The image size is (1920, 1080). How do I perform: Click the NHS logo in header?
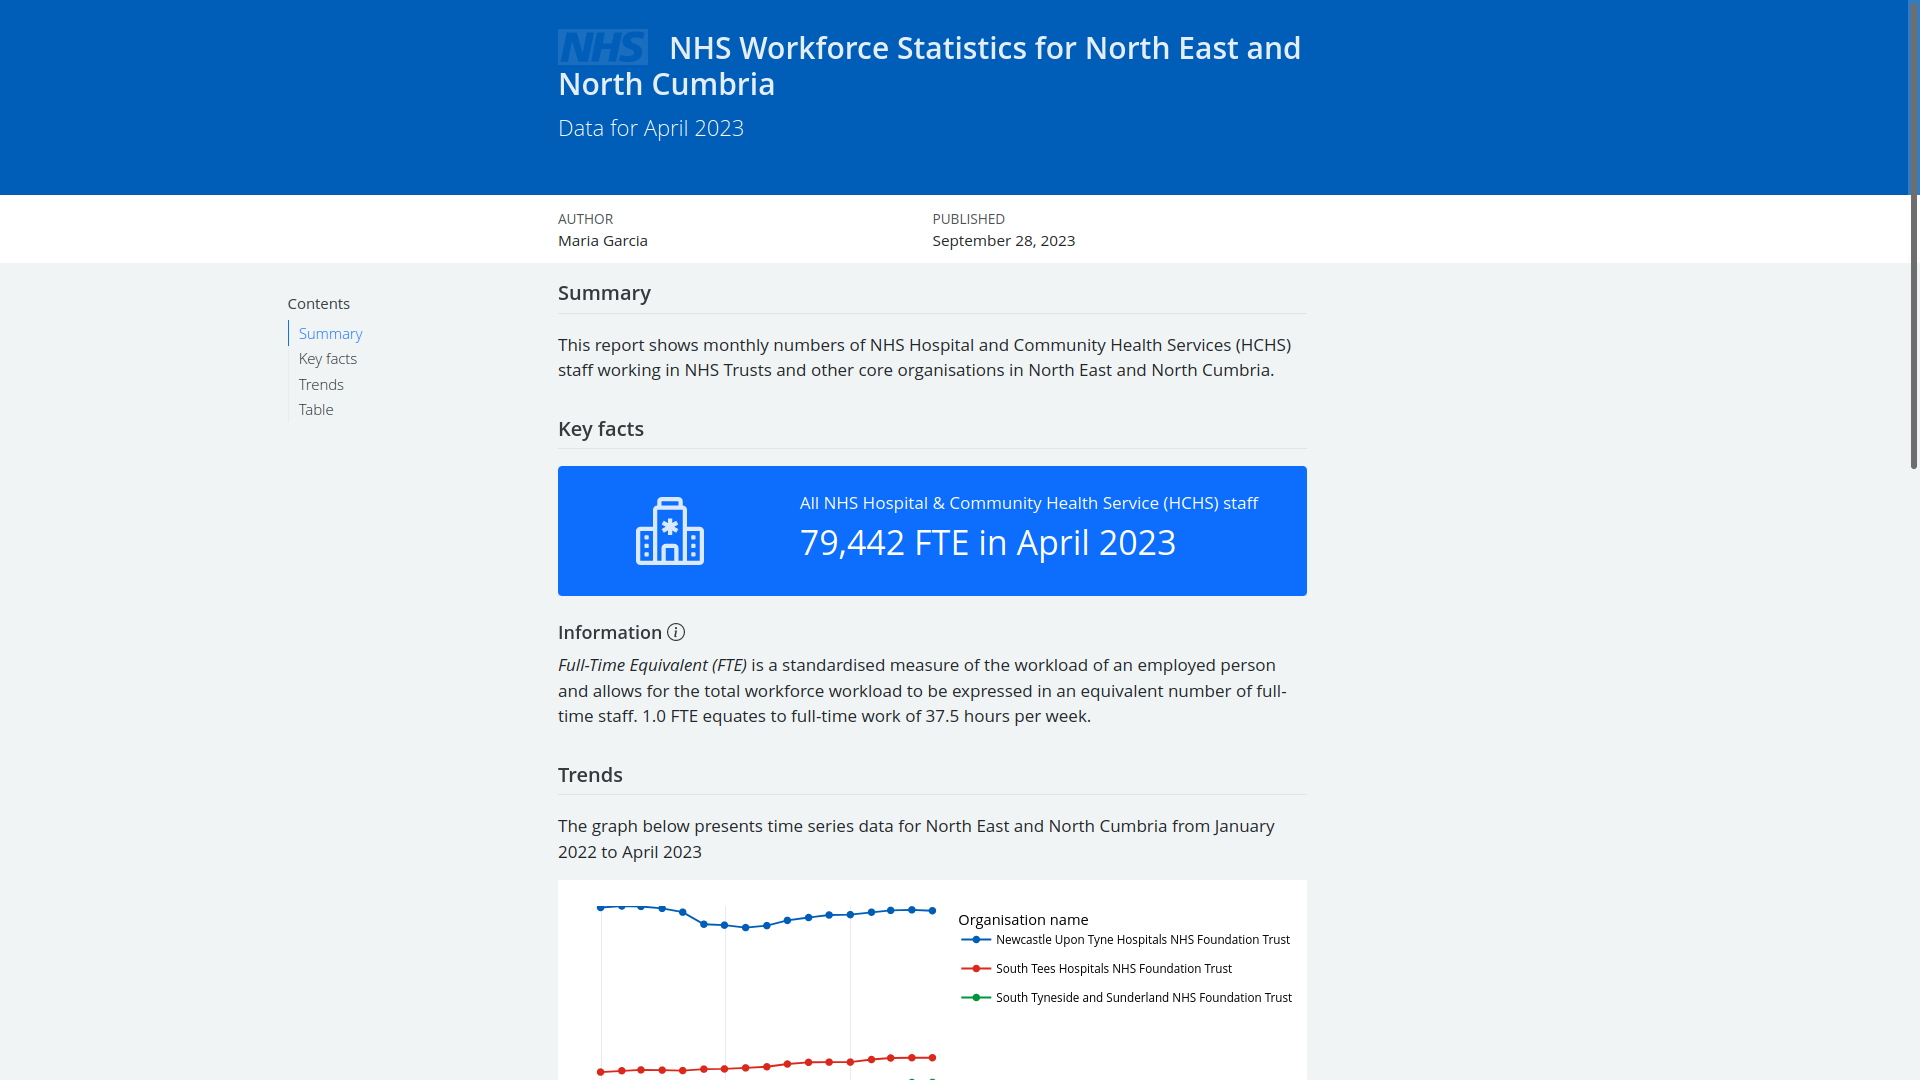[x=602, y=47]
